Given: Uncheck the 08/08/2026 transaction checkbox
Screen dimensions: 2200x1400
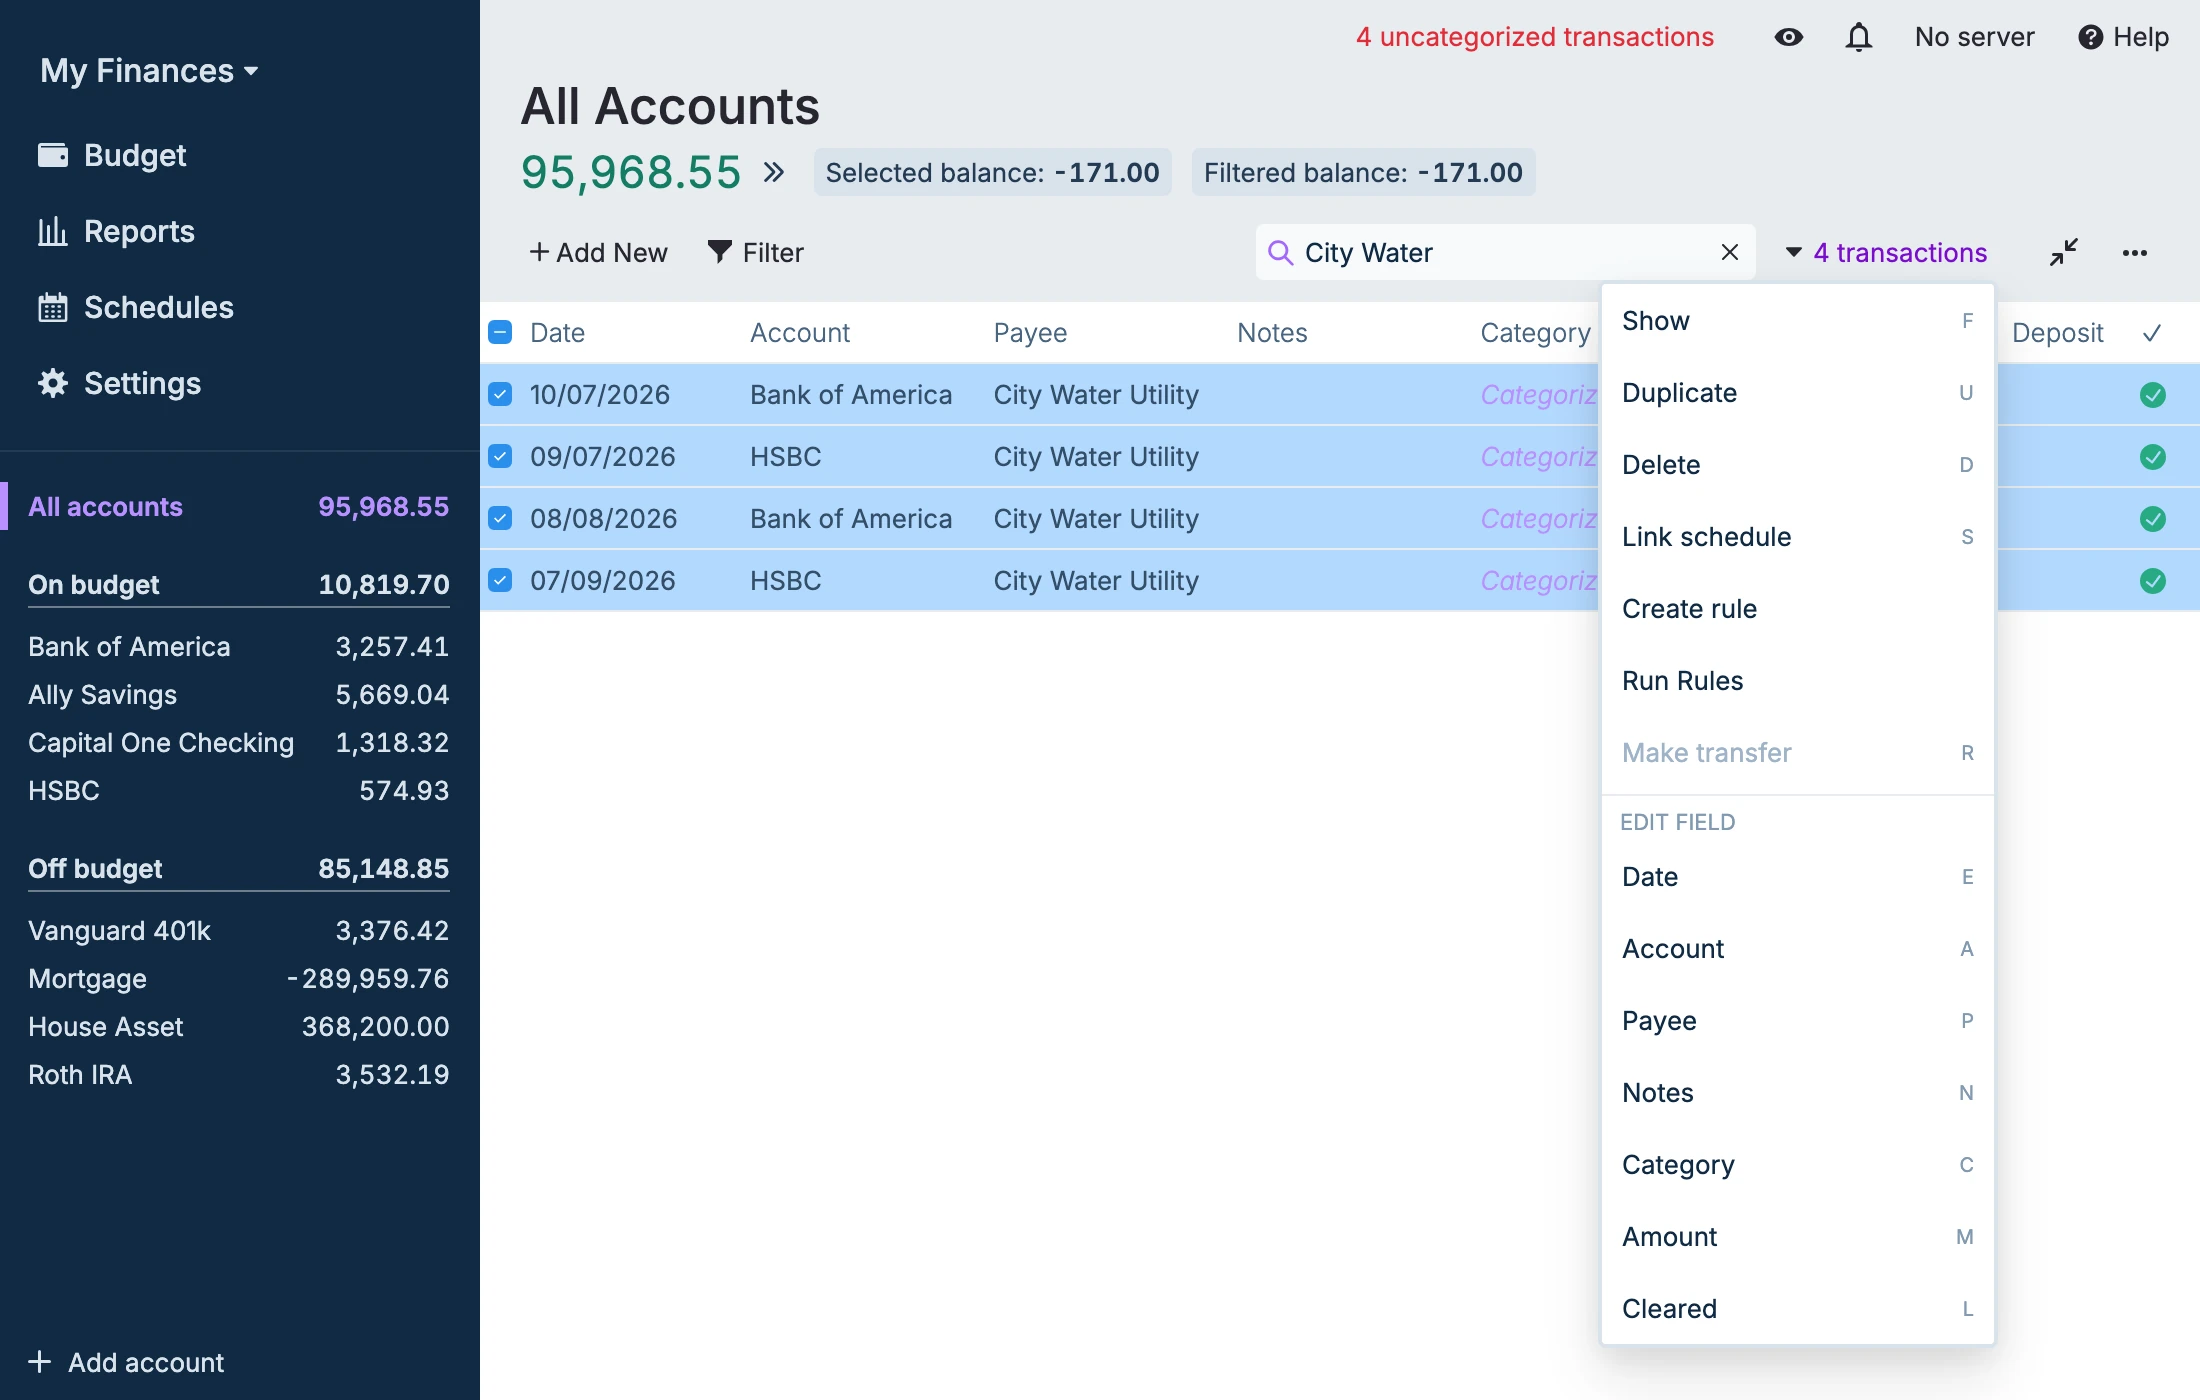Looking at the screenshot, I should 500,518.
